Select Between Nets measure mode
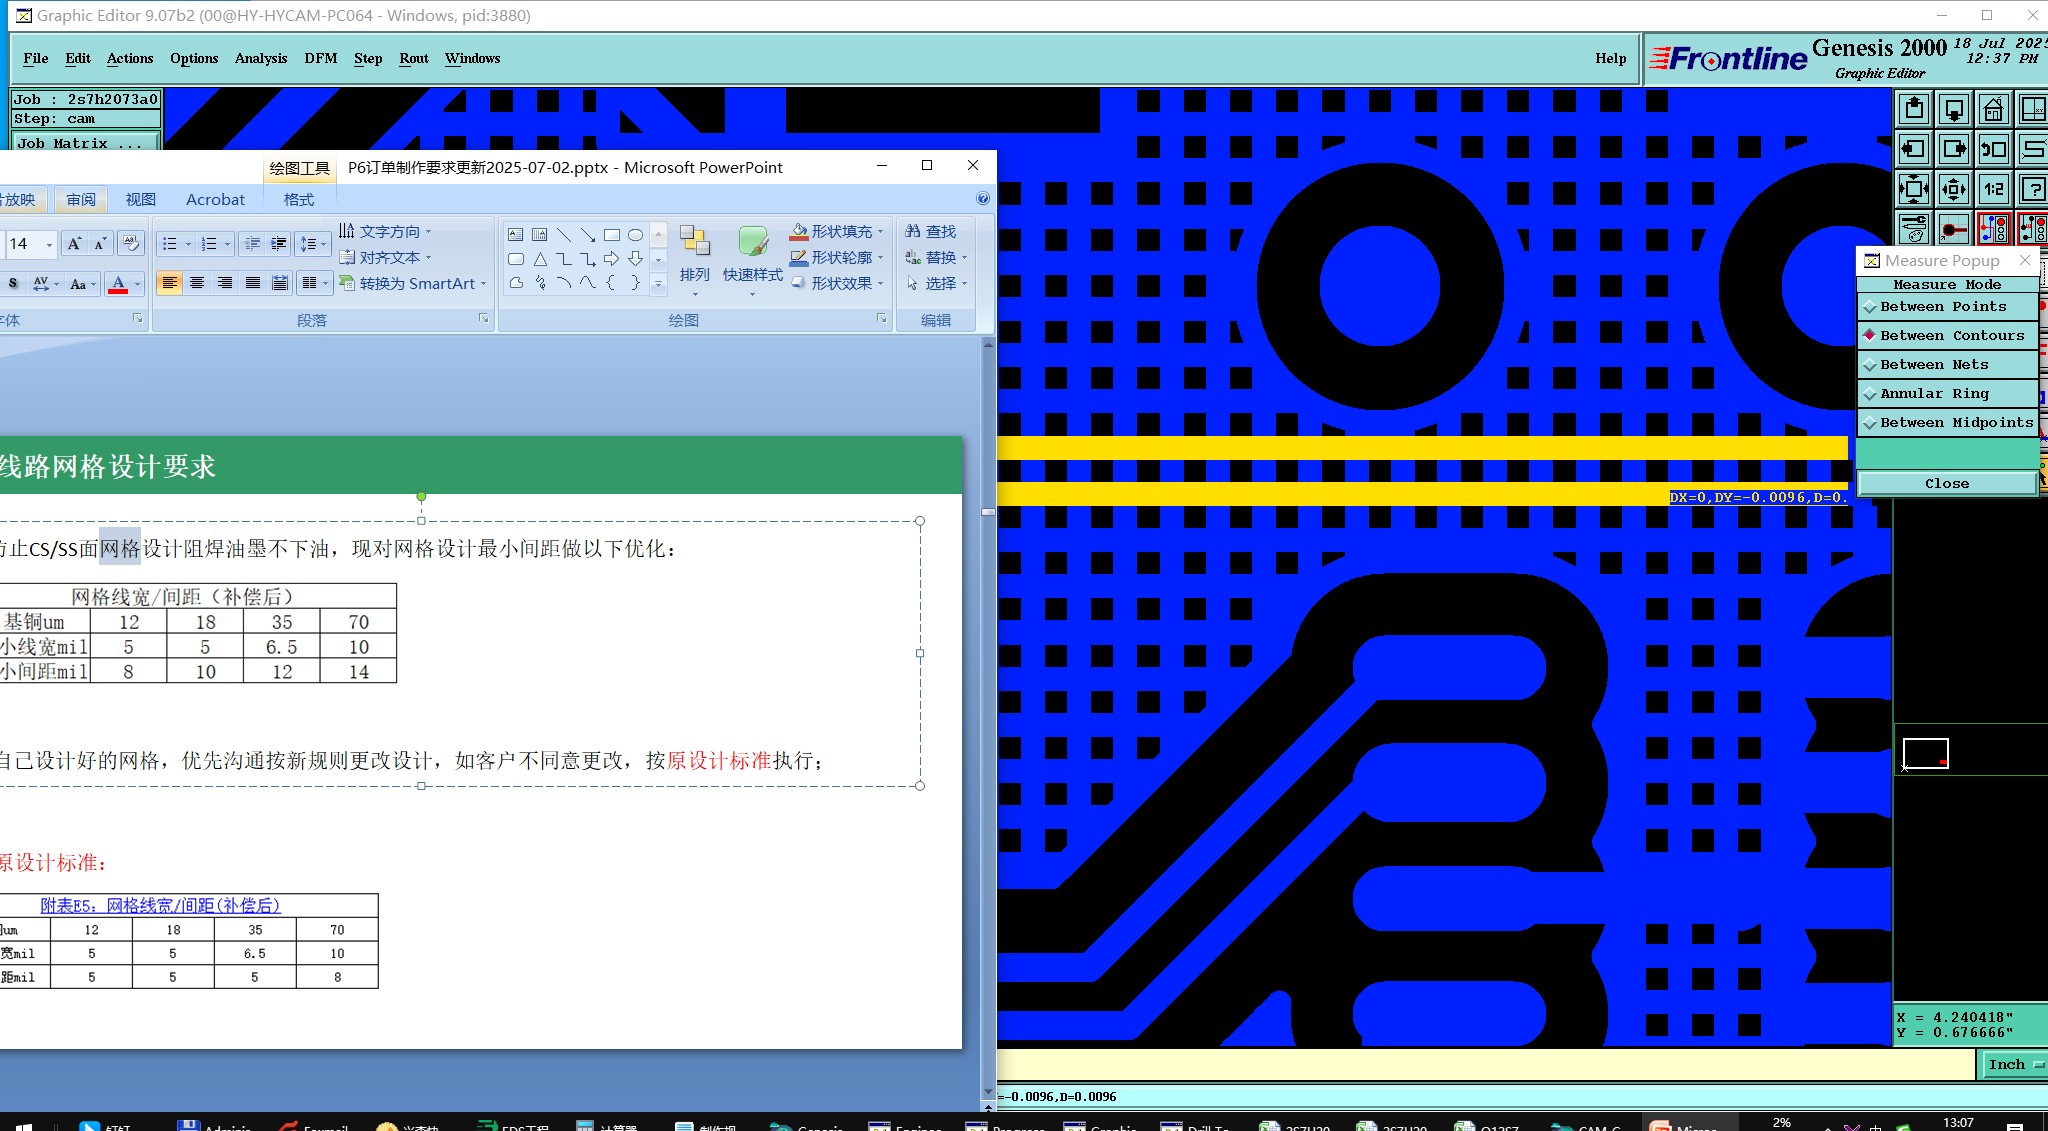 coord(1933,365)
